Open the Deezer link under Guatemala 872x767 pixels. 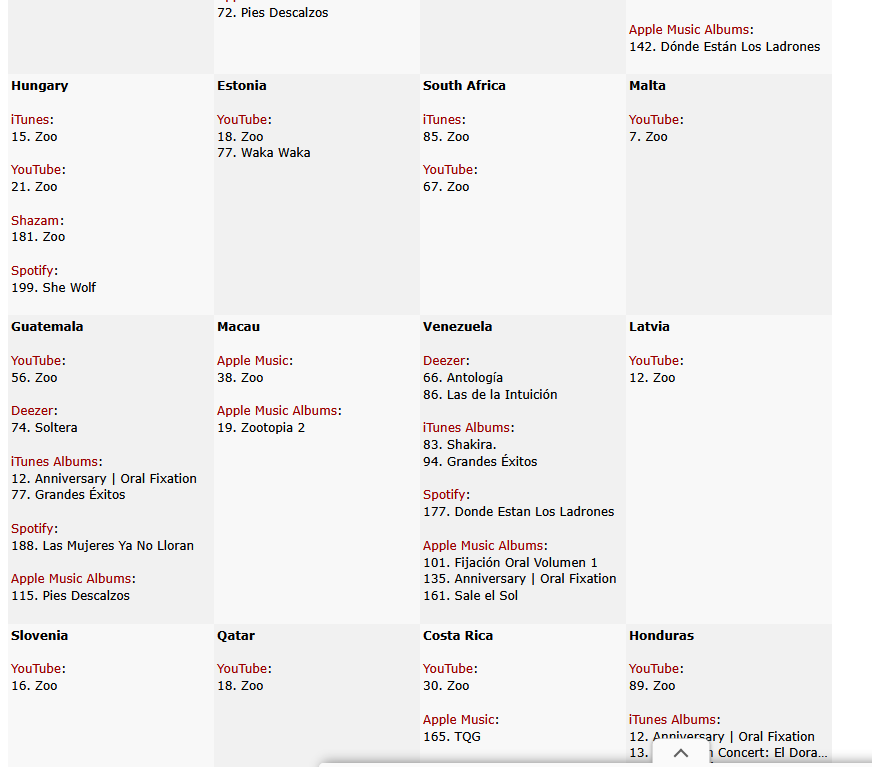(x=32, y=410)
